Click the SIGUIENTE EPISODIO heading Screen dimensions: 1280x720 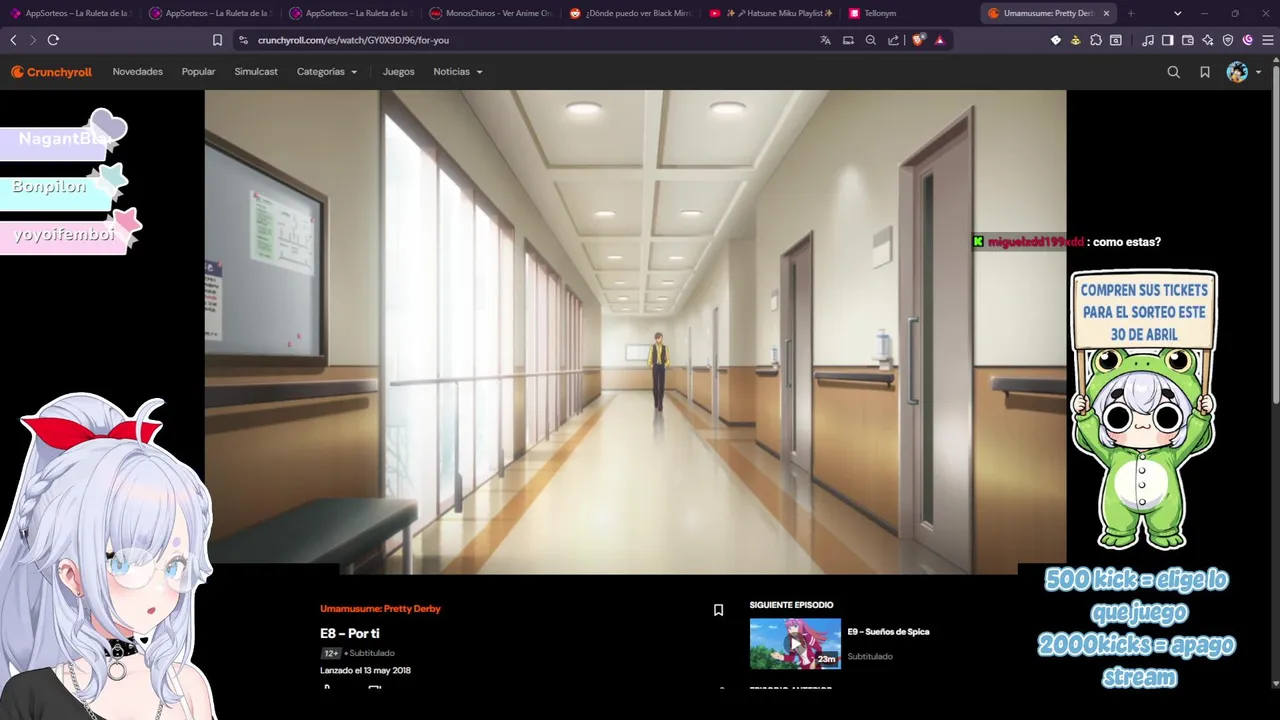pos(791,605)
